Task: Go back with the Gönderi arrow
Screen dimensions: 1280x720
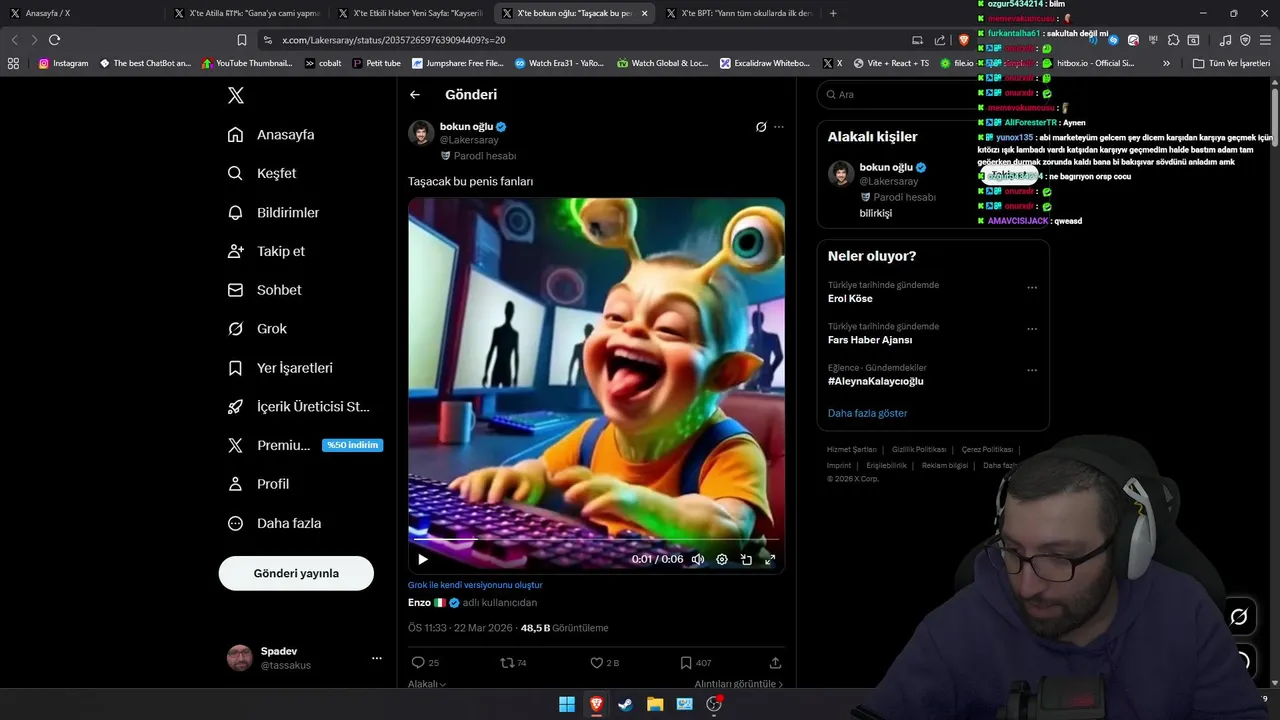Action: 415,95
